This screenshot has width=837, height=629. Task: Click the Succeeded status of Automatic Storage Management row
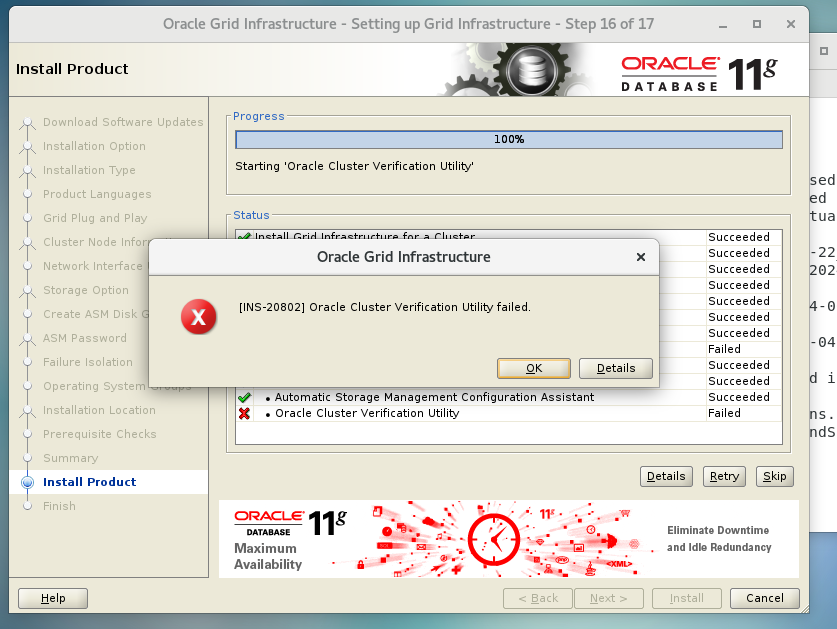(739, 397)
